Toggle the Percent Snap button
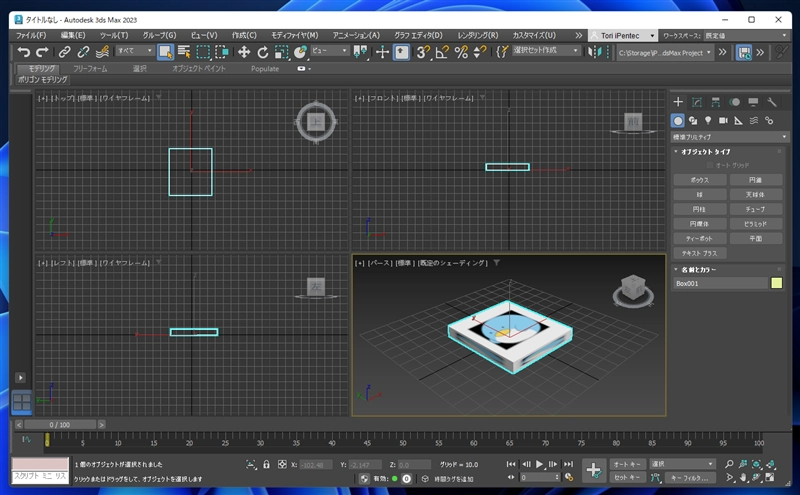 pos(461,52)
